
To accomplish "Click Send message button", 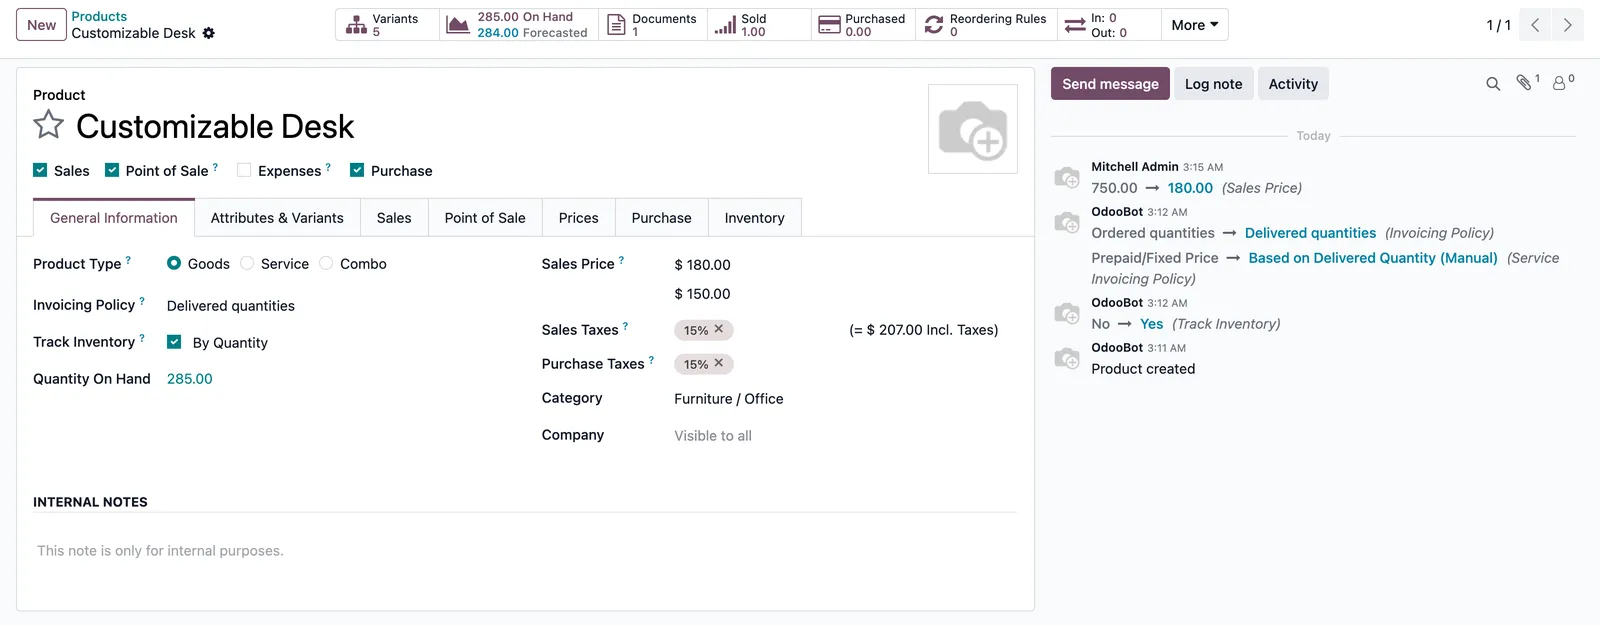I will point(1110,84).
